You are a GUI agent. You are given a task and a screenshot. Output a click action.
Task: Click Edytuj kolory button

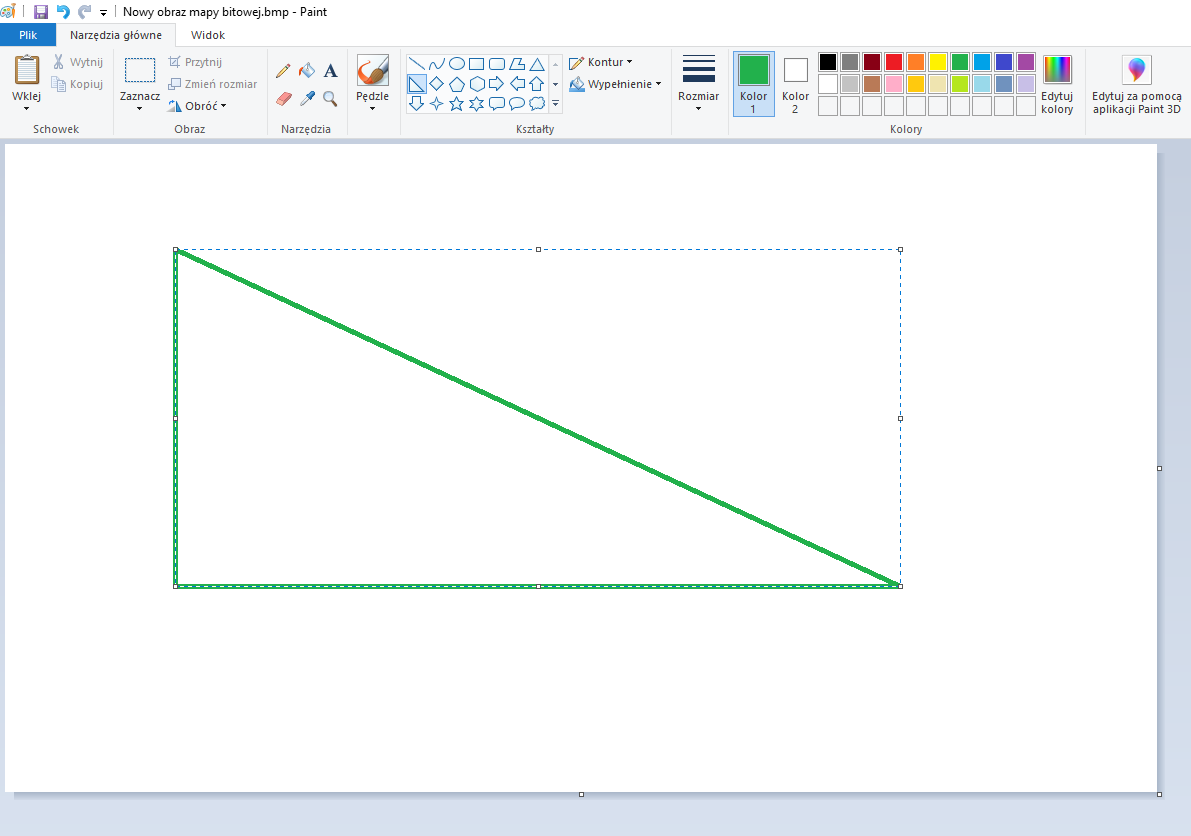(x=1056, y=83)
